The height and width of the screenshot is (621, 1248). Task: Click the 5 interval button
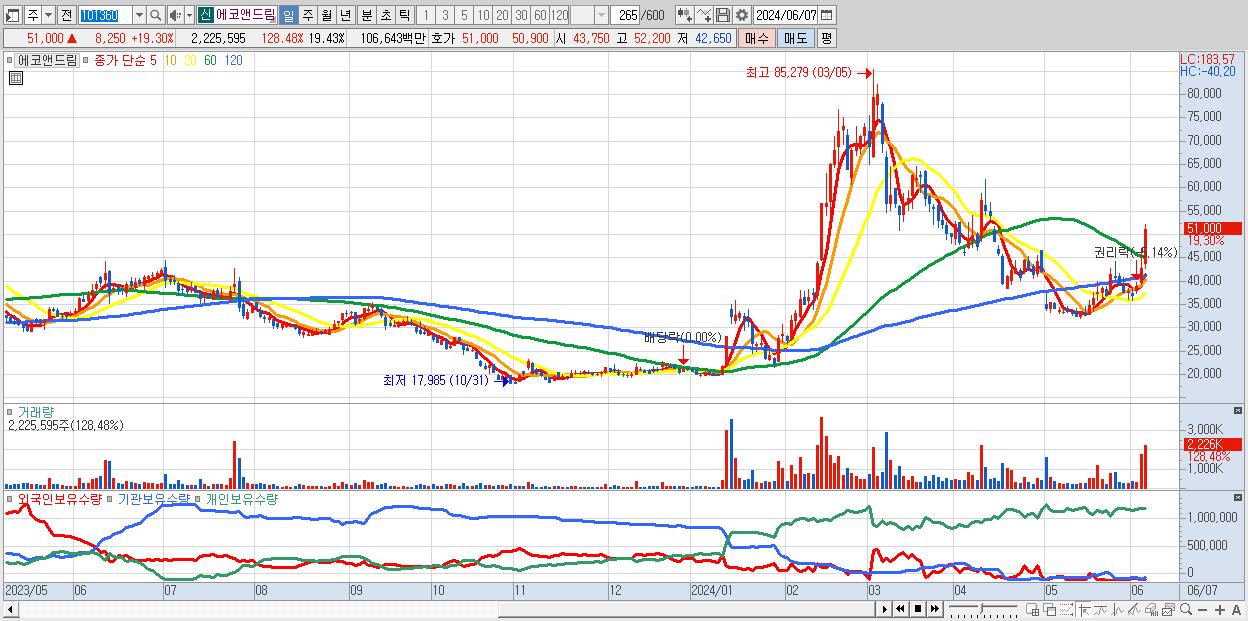pyautogui.click(x=464, y=15)
